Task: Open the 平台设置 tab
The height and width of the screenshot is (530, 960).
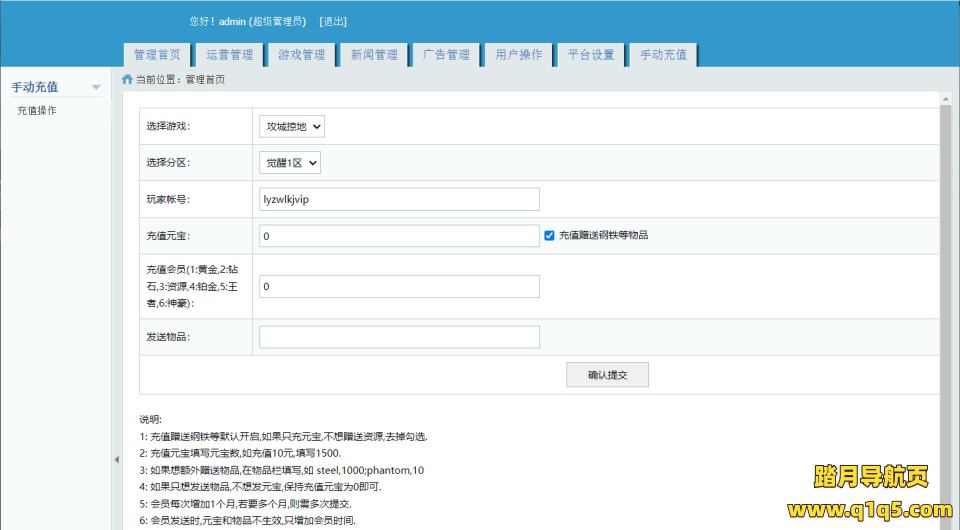Action: (591, 55)
